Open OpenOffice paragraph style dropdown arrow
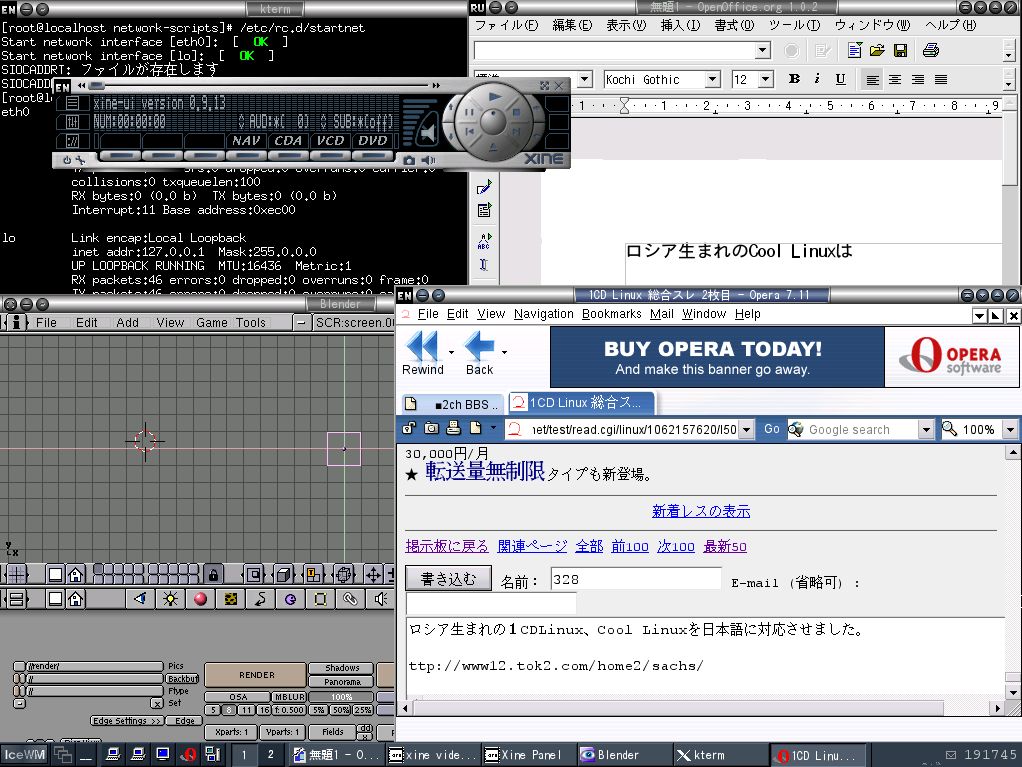Viewport: 1022px width, 767px height. (x=585, y=80)
